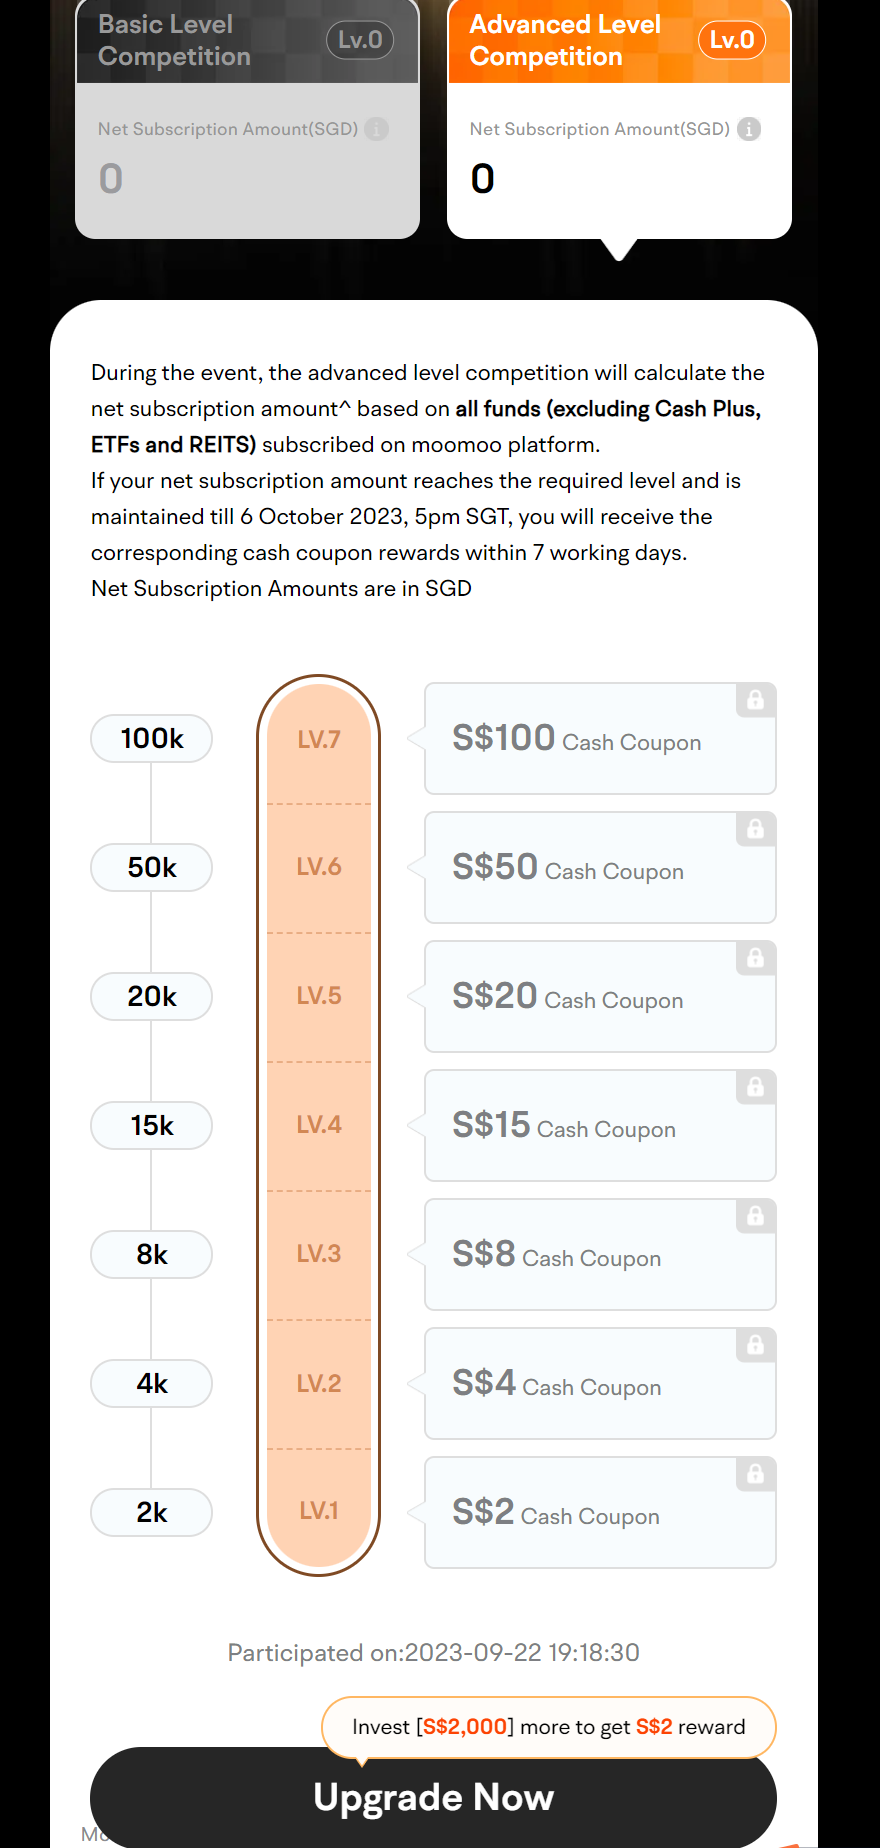This screenshot has height=1848, width=880.
Task: Tap lock icon on S$4 Cash Coupon
Action: click(756, 1345)
